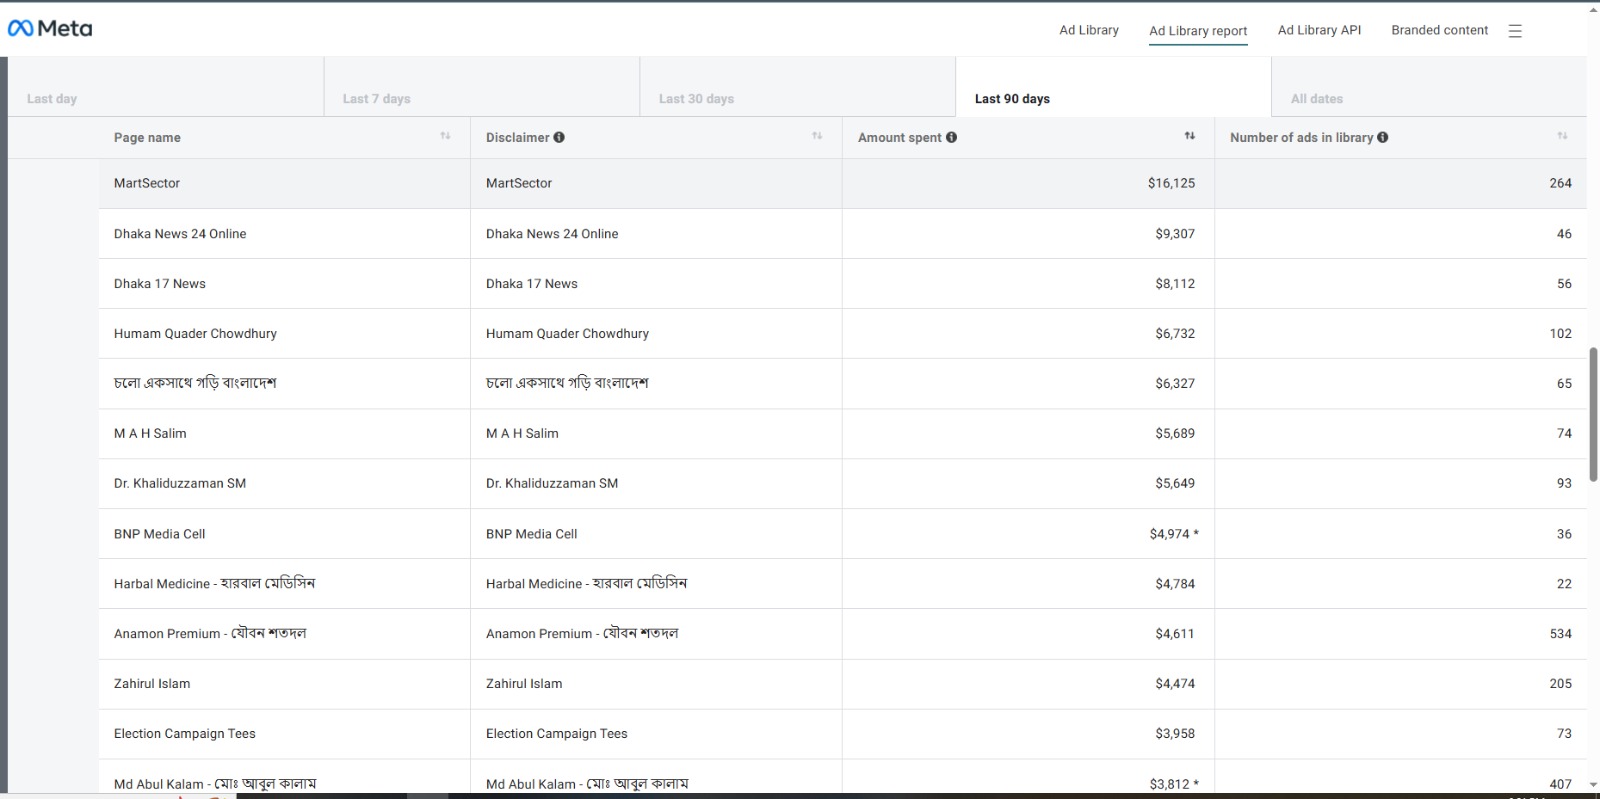Click $4,474 amount spent value
Viewport: 1600px width, 799px height.
(1175, 684)
